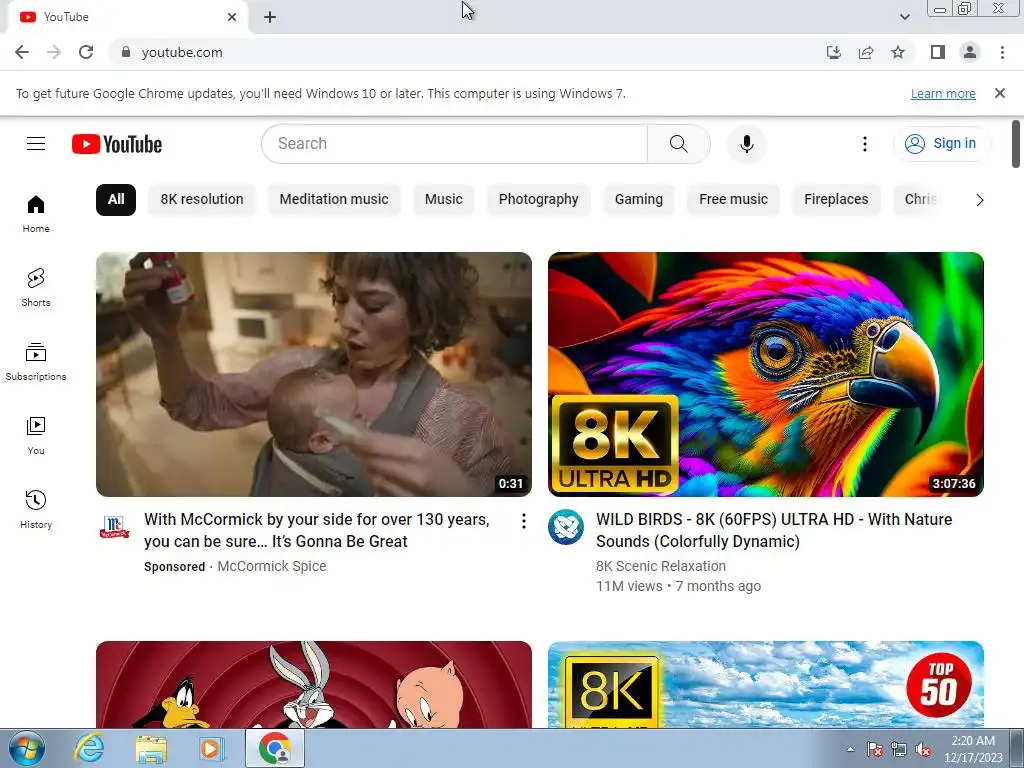The height and width of the screenshot is (768, 1024).
Task: Reload the page
Action: pos(86,52)
